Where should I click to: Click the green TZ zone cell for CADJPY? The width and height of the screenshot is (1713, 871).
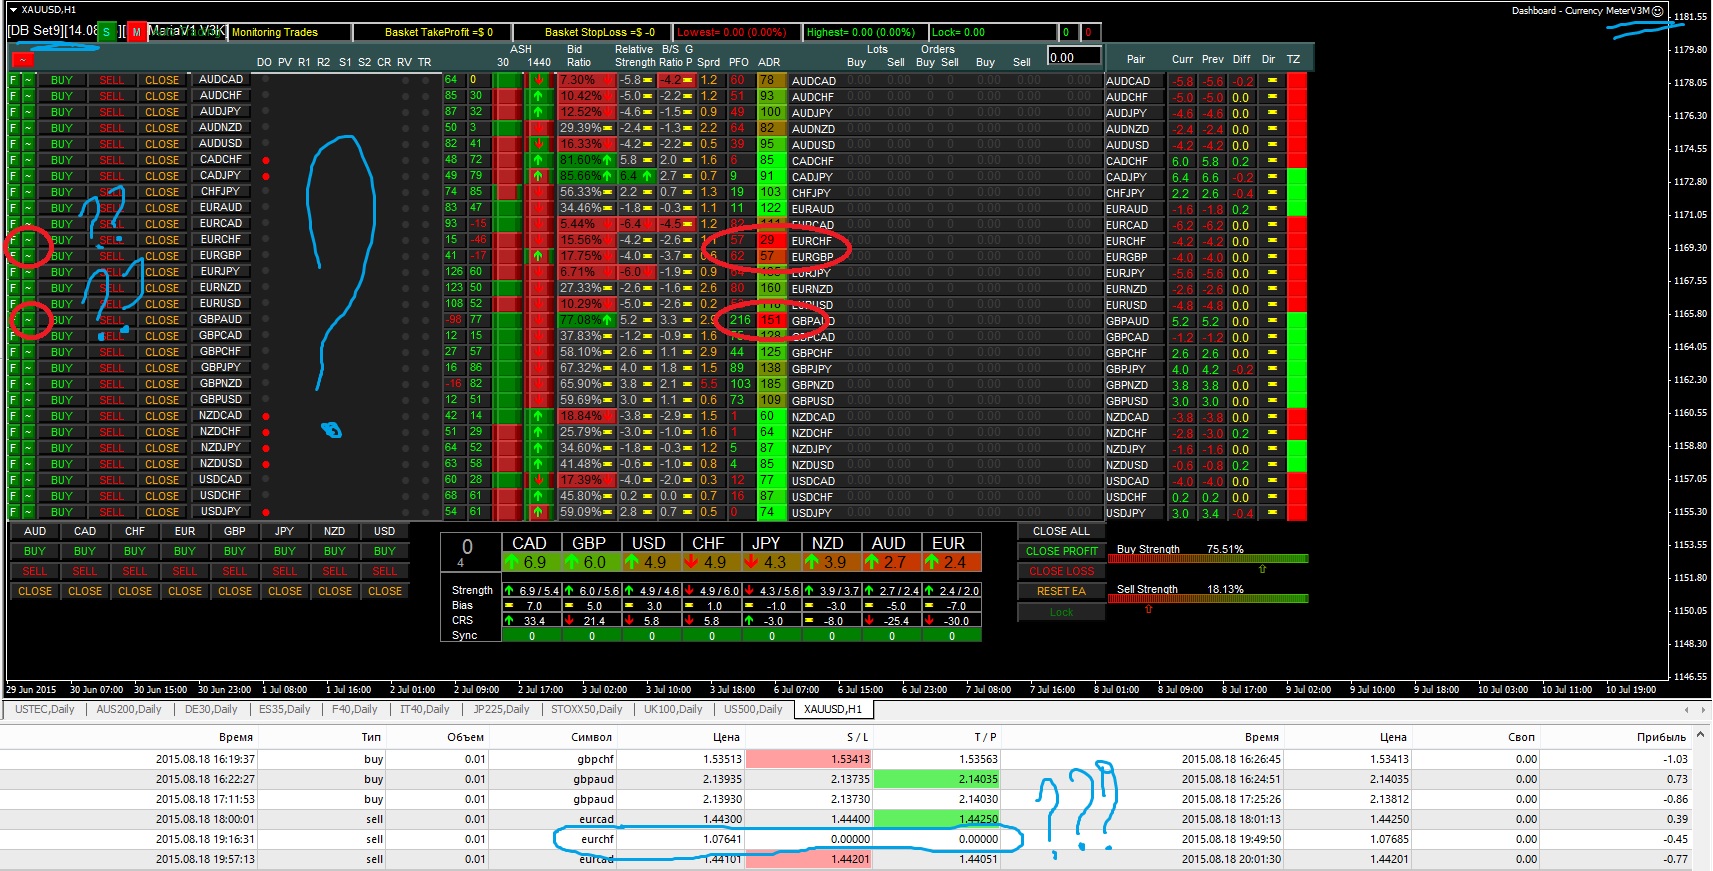pos(1297,177)
